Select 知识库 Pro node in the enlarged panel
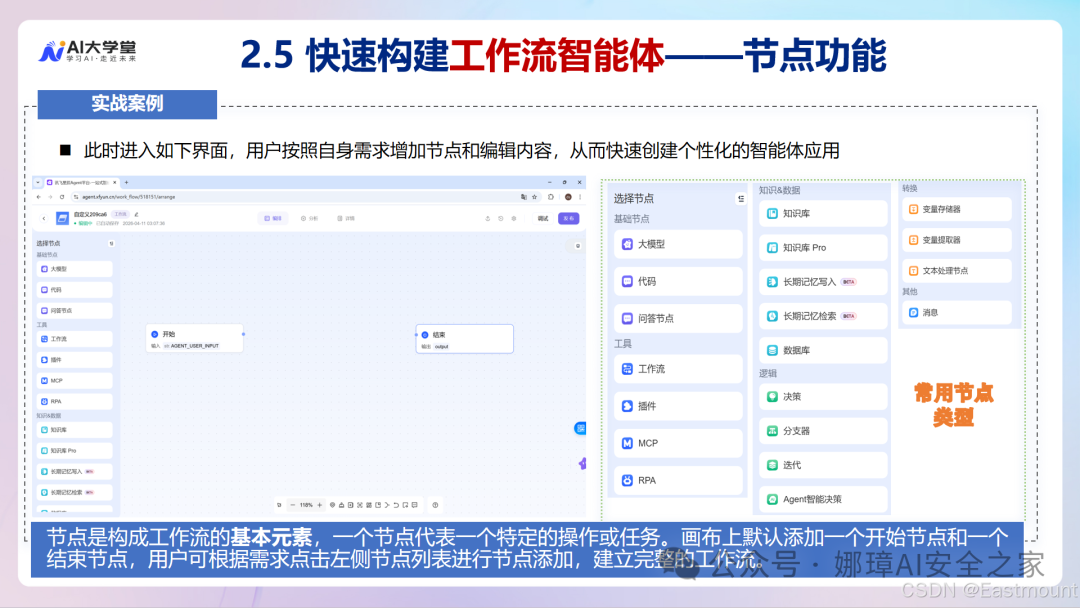The height and width of the screenshot is (608, 1080). tap(824, 247)
